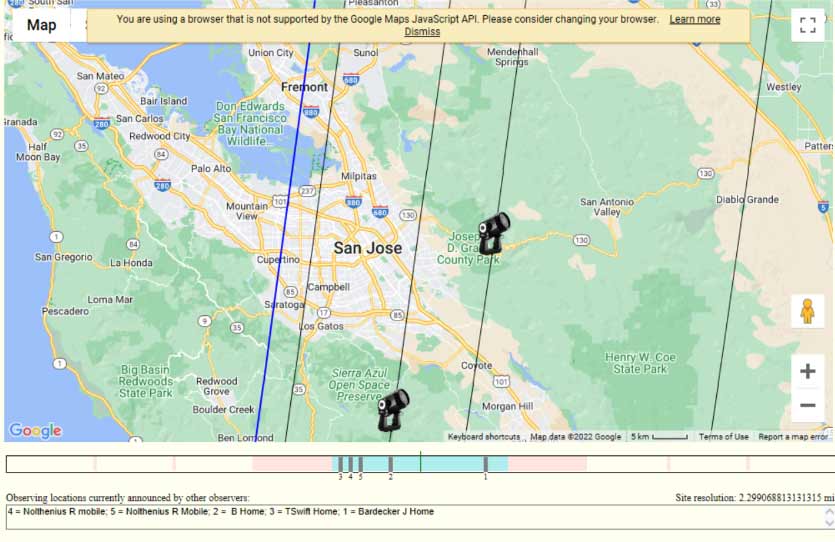Screen dimensions: 835x542
Task: Click the green centerline mark on path bar
Action: click(x=420, y=462)
